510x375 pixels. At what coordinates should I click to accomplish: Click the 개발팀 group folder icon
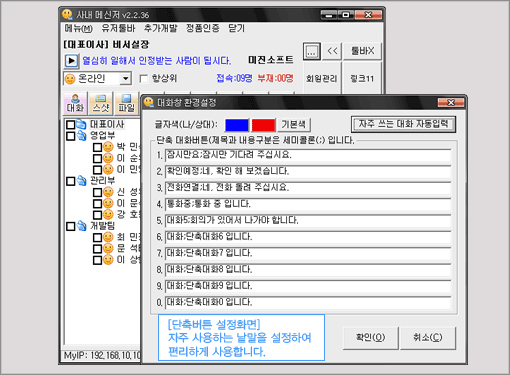(81, 226)
